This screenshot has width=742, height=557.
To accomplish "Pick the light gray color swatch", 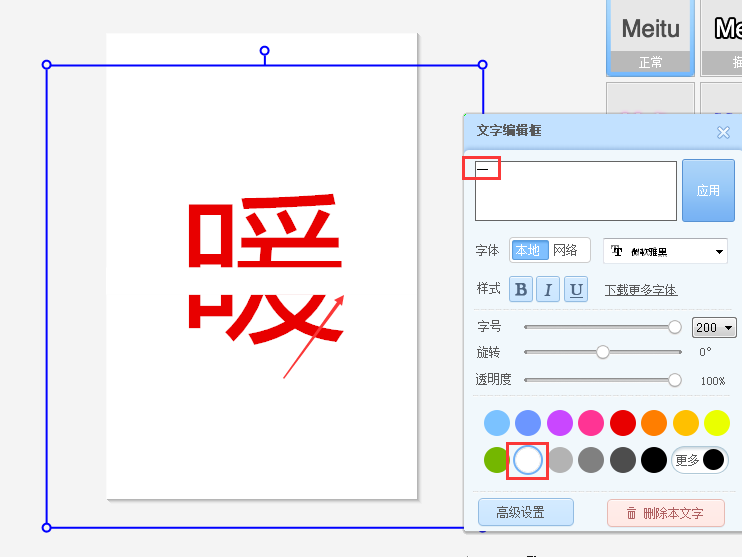I will (560, 460).
